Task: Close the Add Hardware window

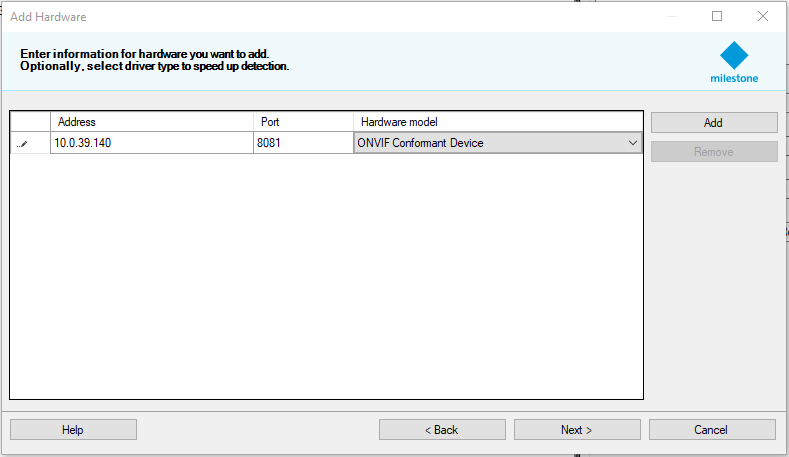Action: (x=763, y=16)
